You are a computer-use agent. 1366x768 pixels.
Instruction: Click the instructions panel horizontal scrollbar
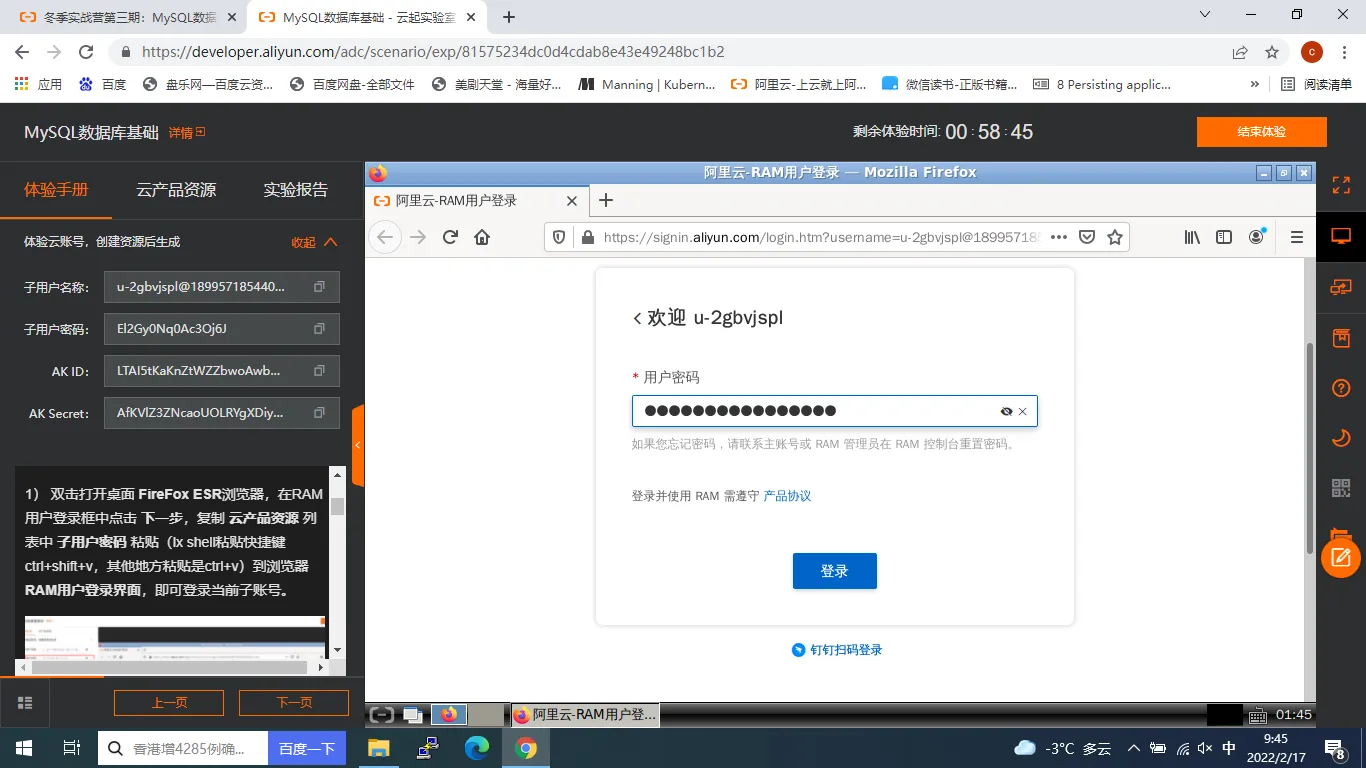[x=172, y=667]
